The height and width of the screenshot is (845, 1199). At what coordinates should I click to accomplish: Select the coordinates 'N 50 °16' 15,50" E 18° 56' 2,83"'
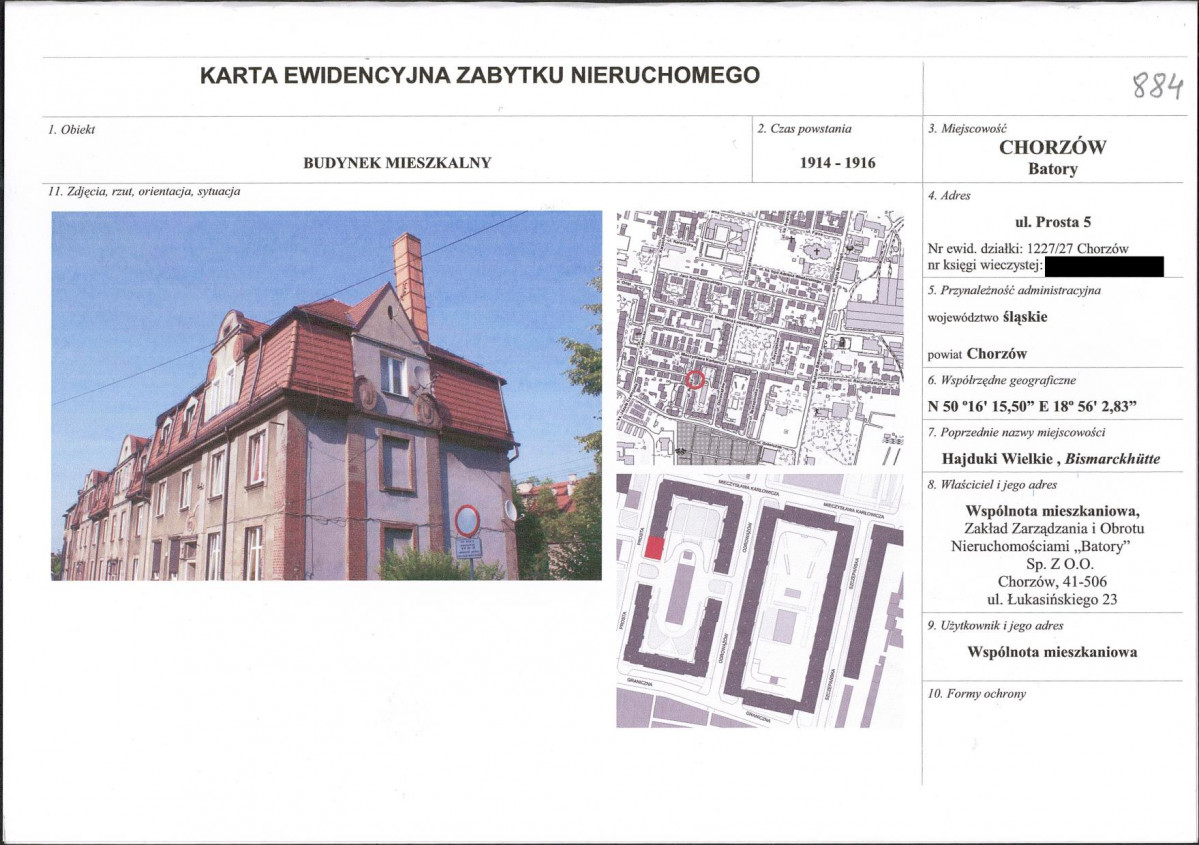click(1032, 406)
